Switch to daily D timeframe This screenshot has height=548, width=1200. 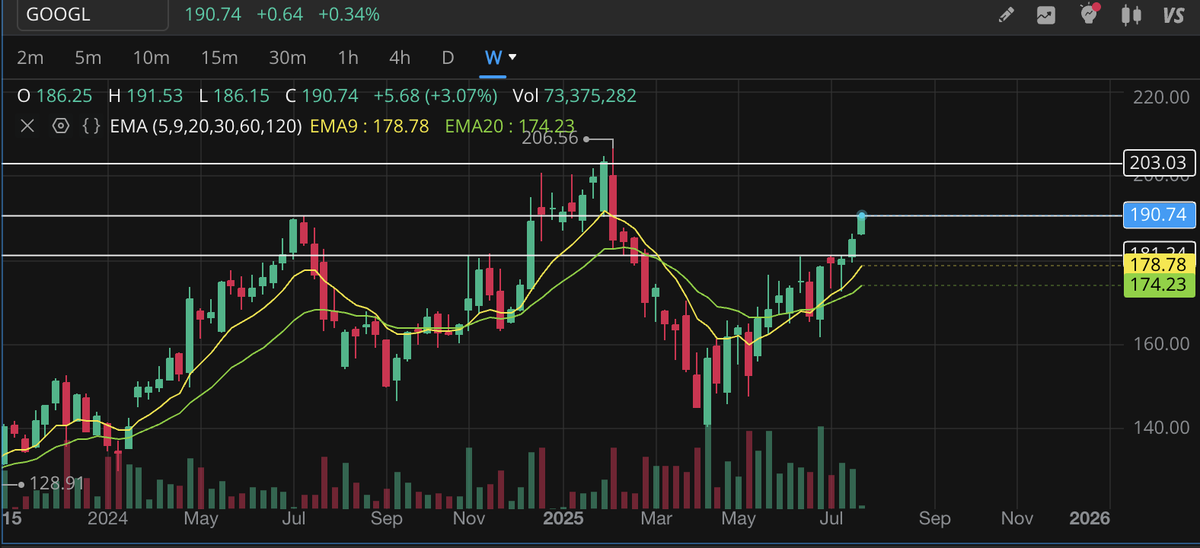[x=448, y=57]
